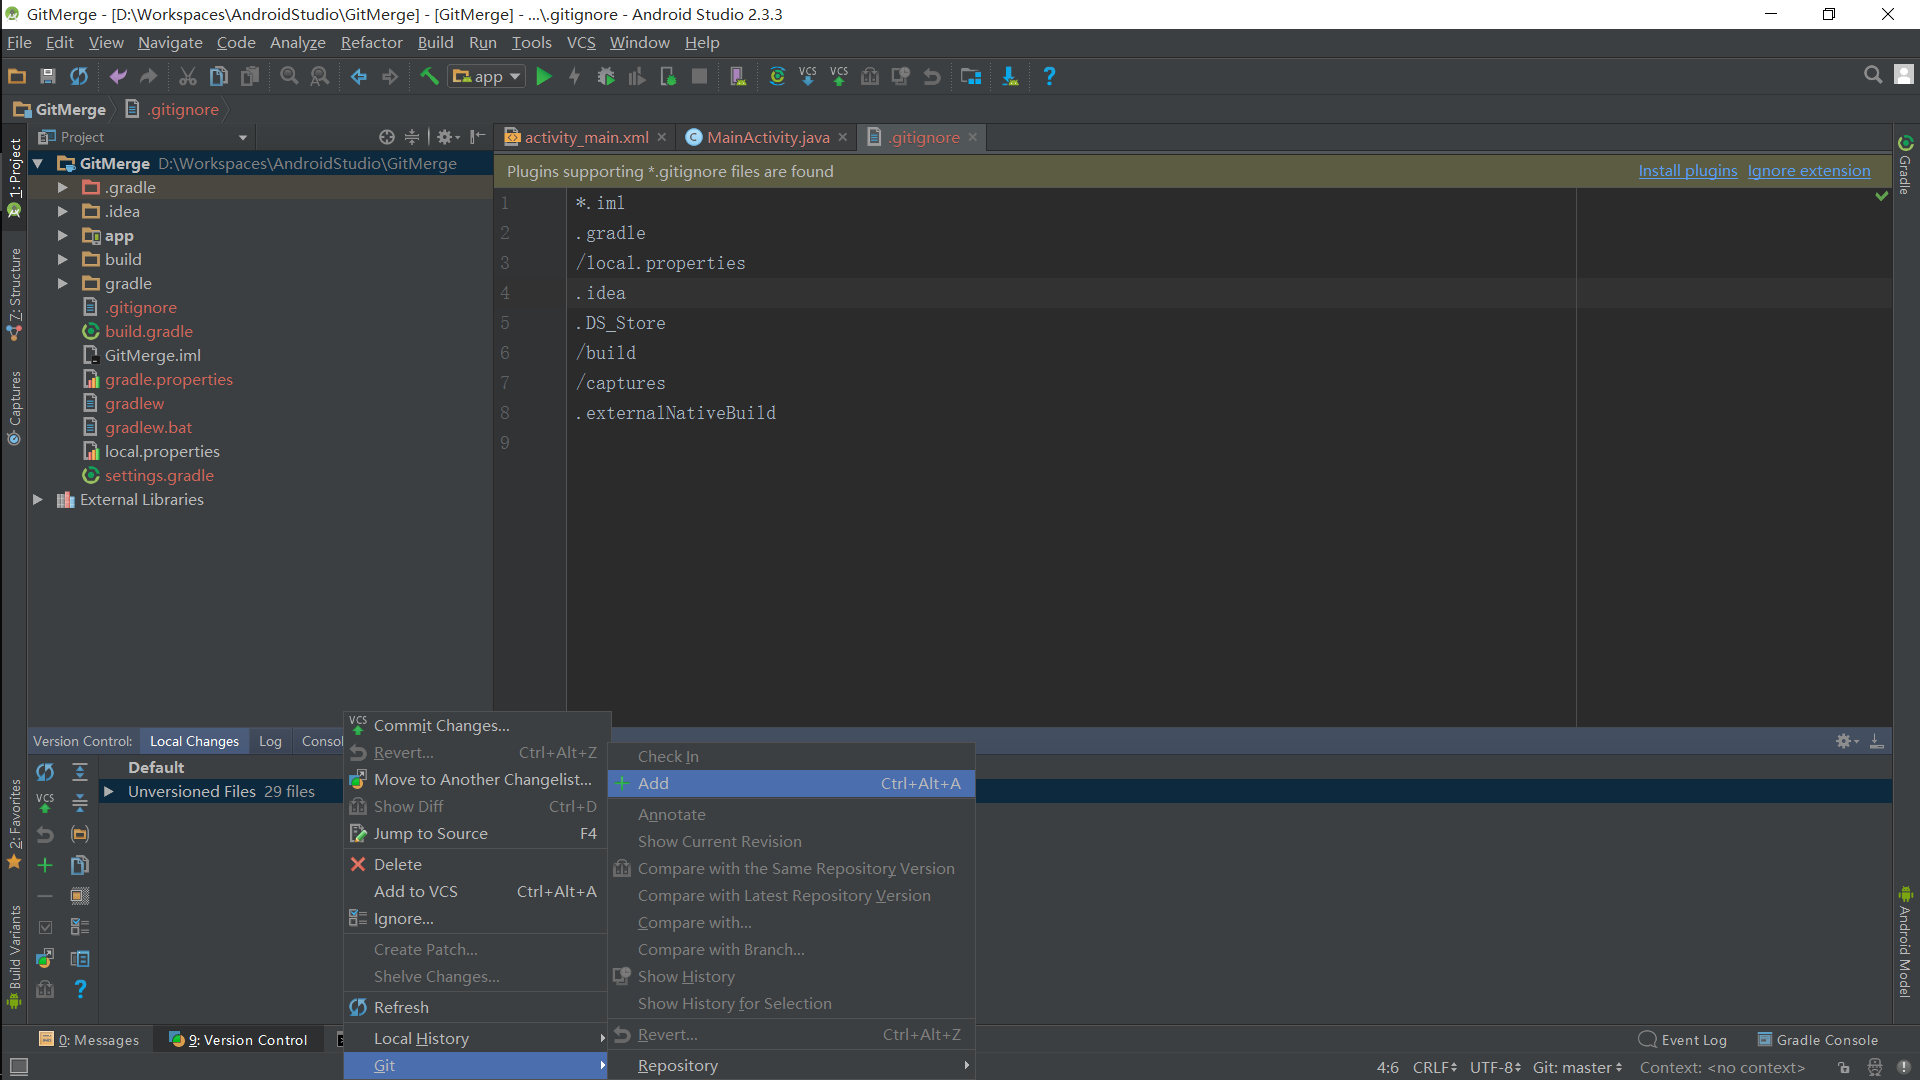Open the Event Log button
1920x1080 pixels.
coord(1683,1040)
